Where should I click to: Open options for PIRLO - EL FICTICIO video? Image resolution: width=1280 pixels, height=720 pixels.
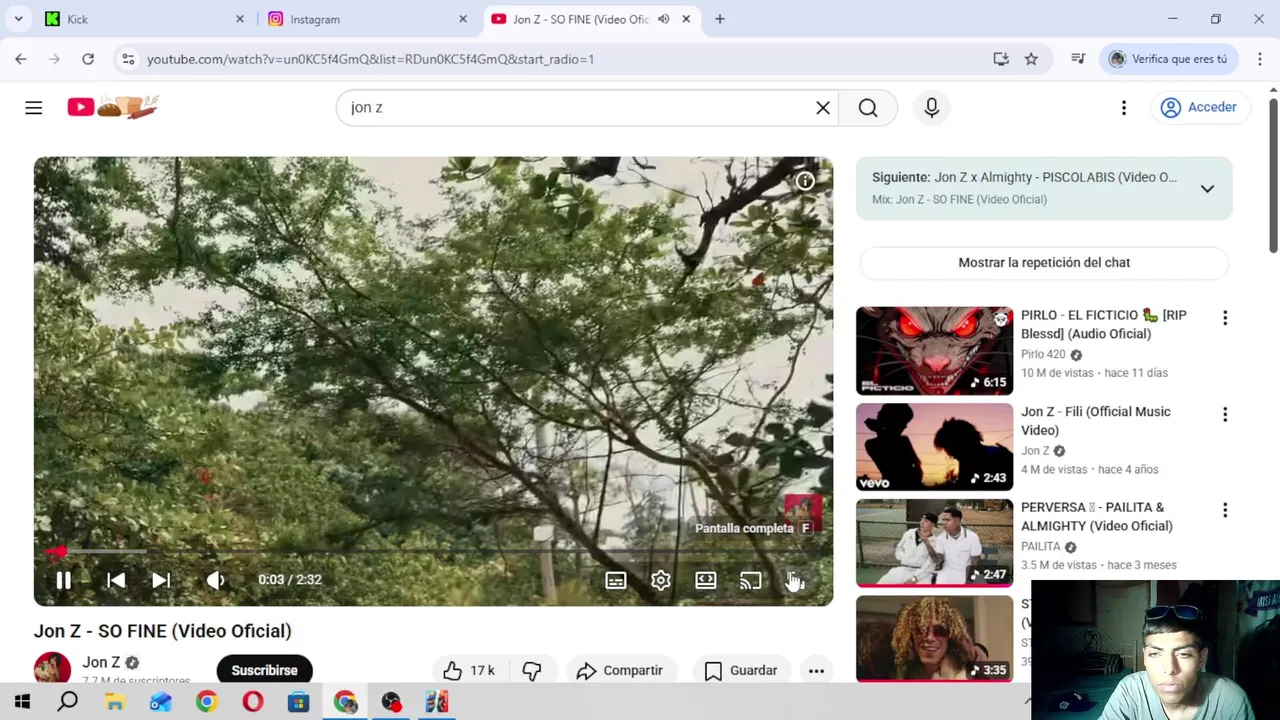[x=1225, y=318]
